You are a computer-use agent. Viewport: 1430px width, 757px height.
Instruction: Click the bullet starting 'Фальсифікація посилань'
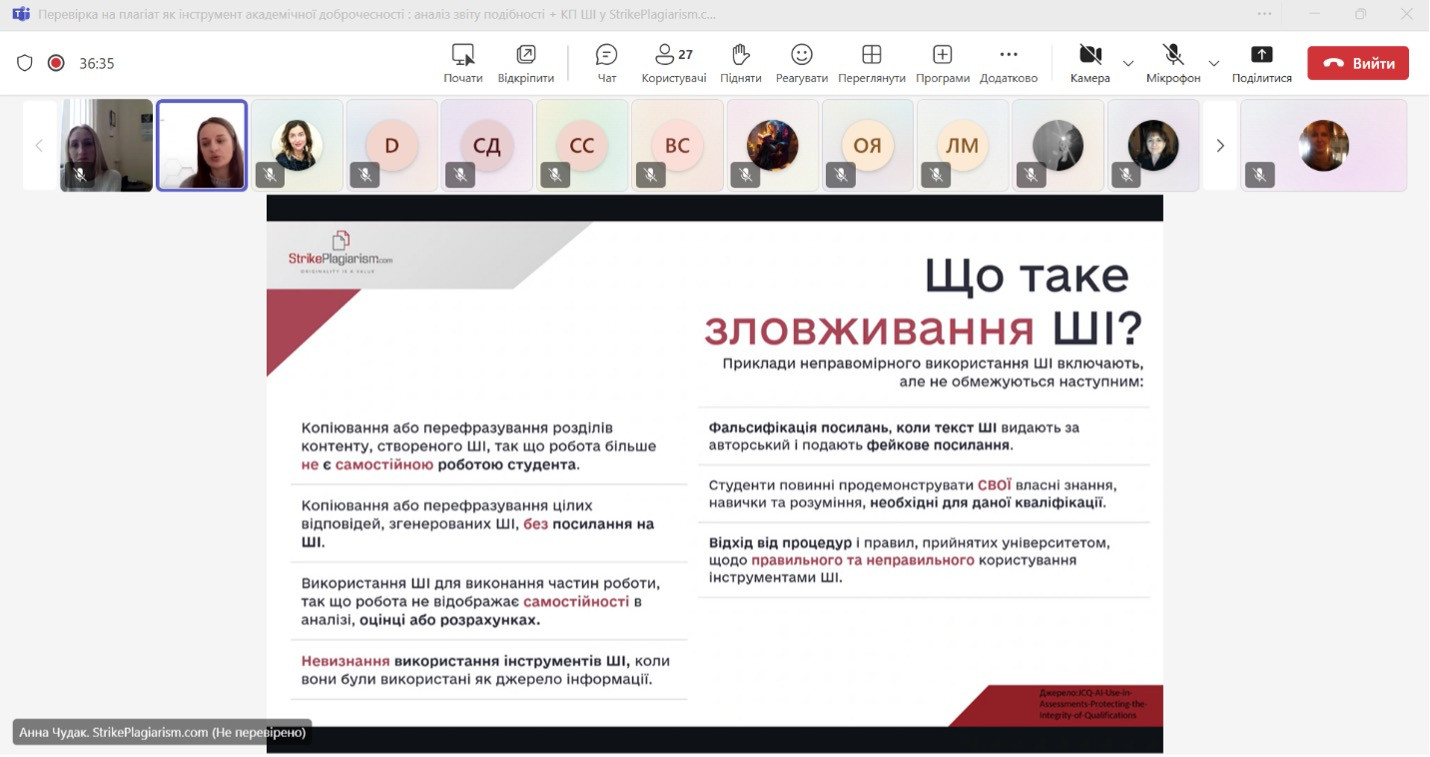click(894, 436)
